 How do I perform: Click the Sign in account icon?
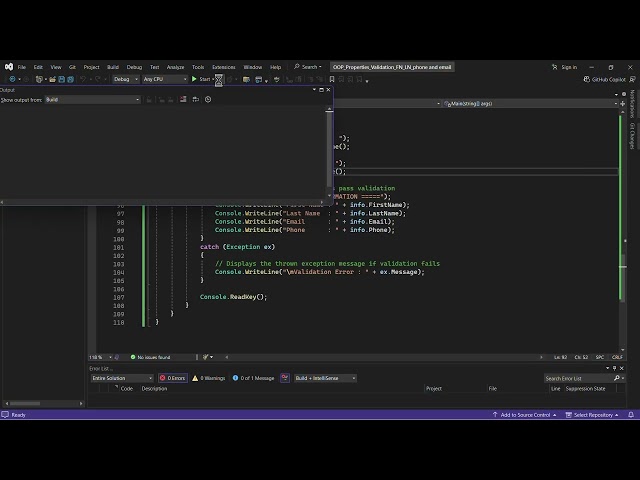(x=554, y=67)
